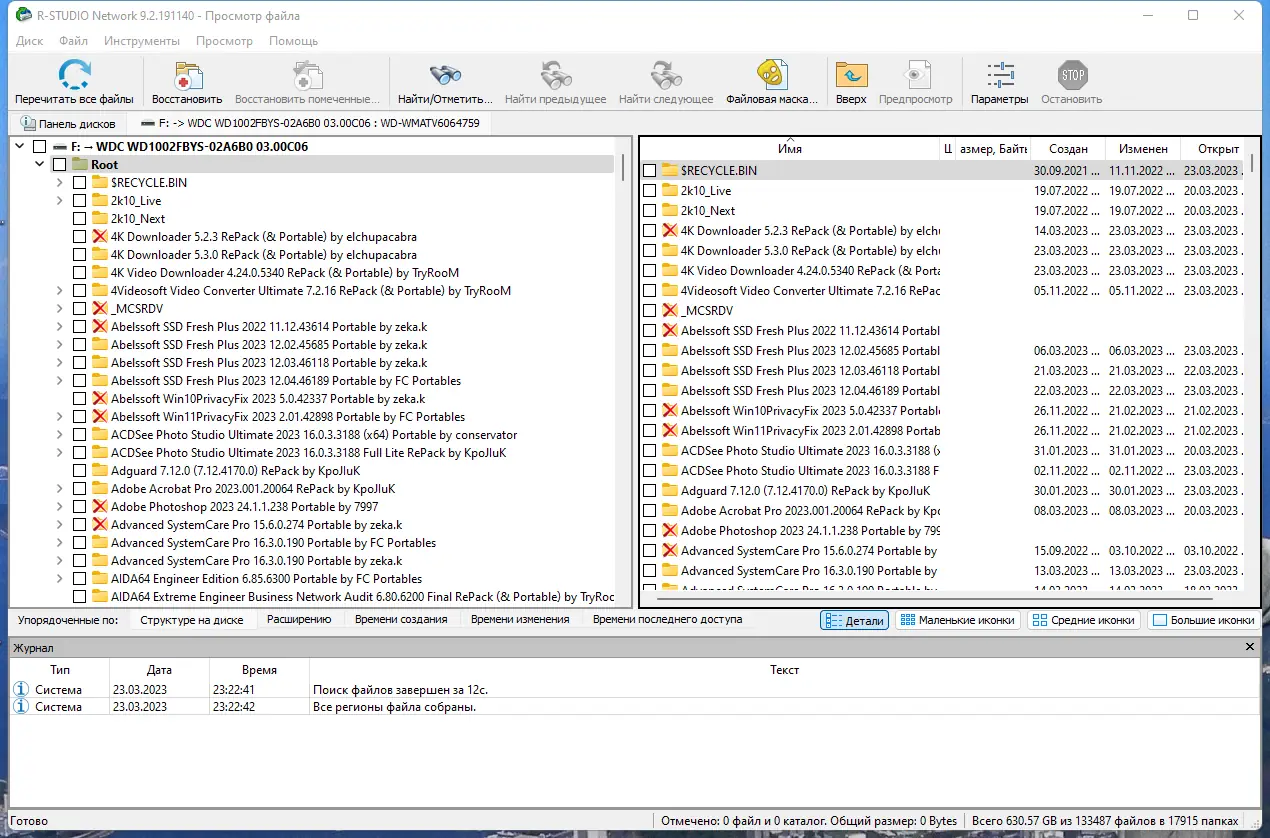Click the Изменен column header
Viewport: 1270px width, 838px height.
(x=1143, y=149)
